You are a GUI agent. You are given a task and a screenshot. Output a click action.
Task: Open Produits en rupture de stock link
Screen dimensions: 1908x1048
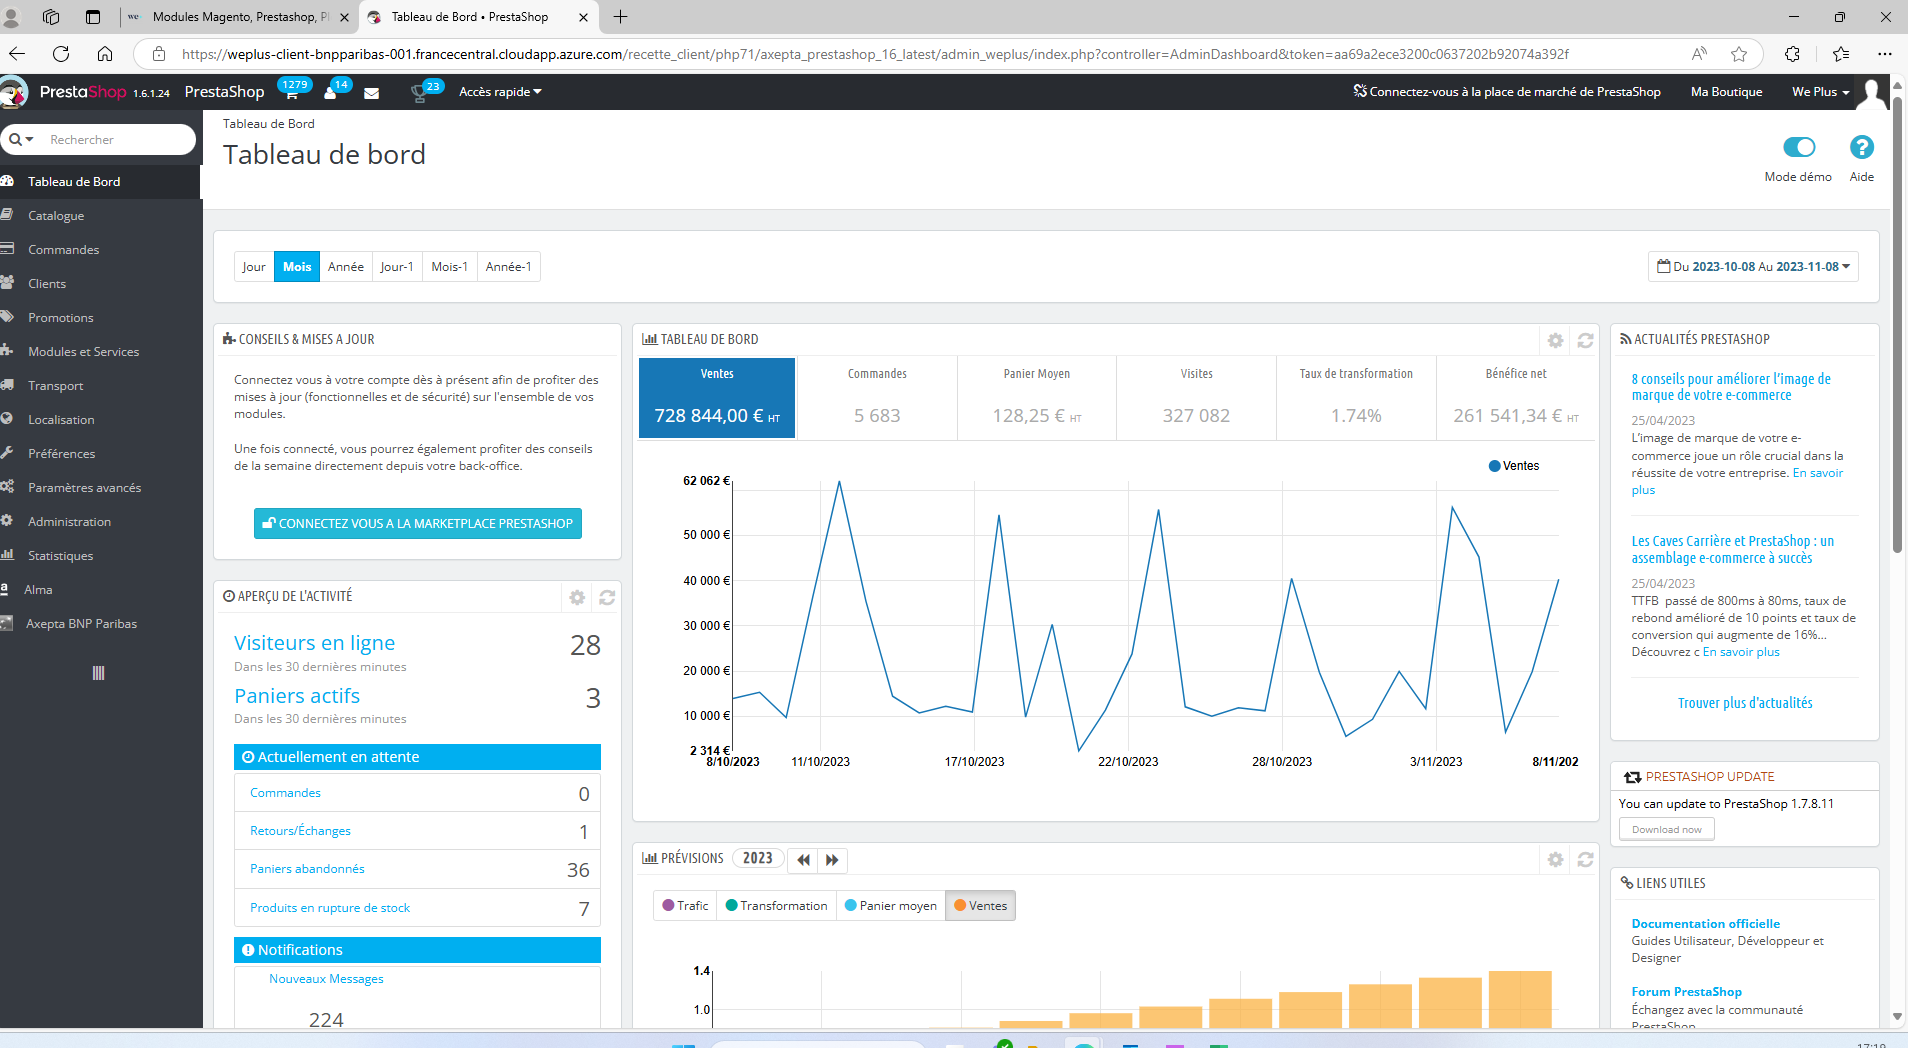click(330, 908)
